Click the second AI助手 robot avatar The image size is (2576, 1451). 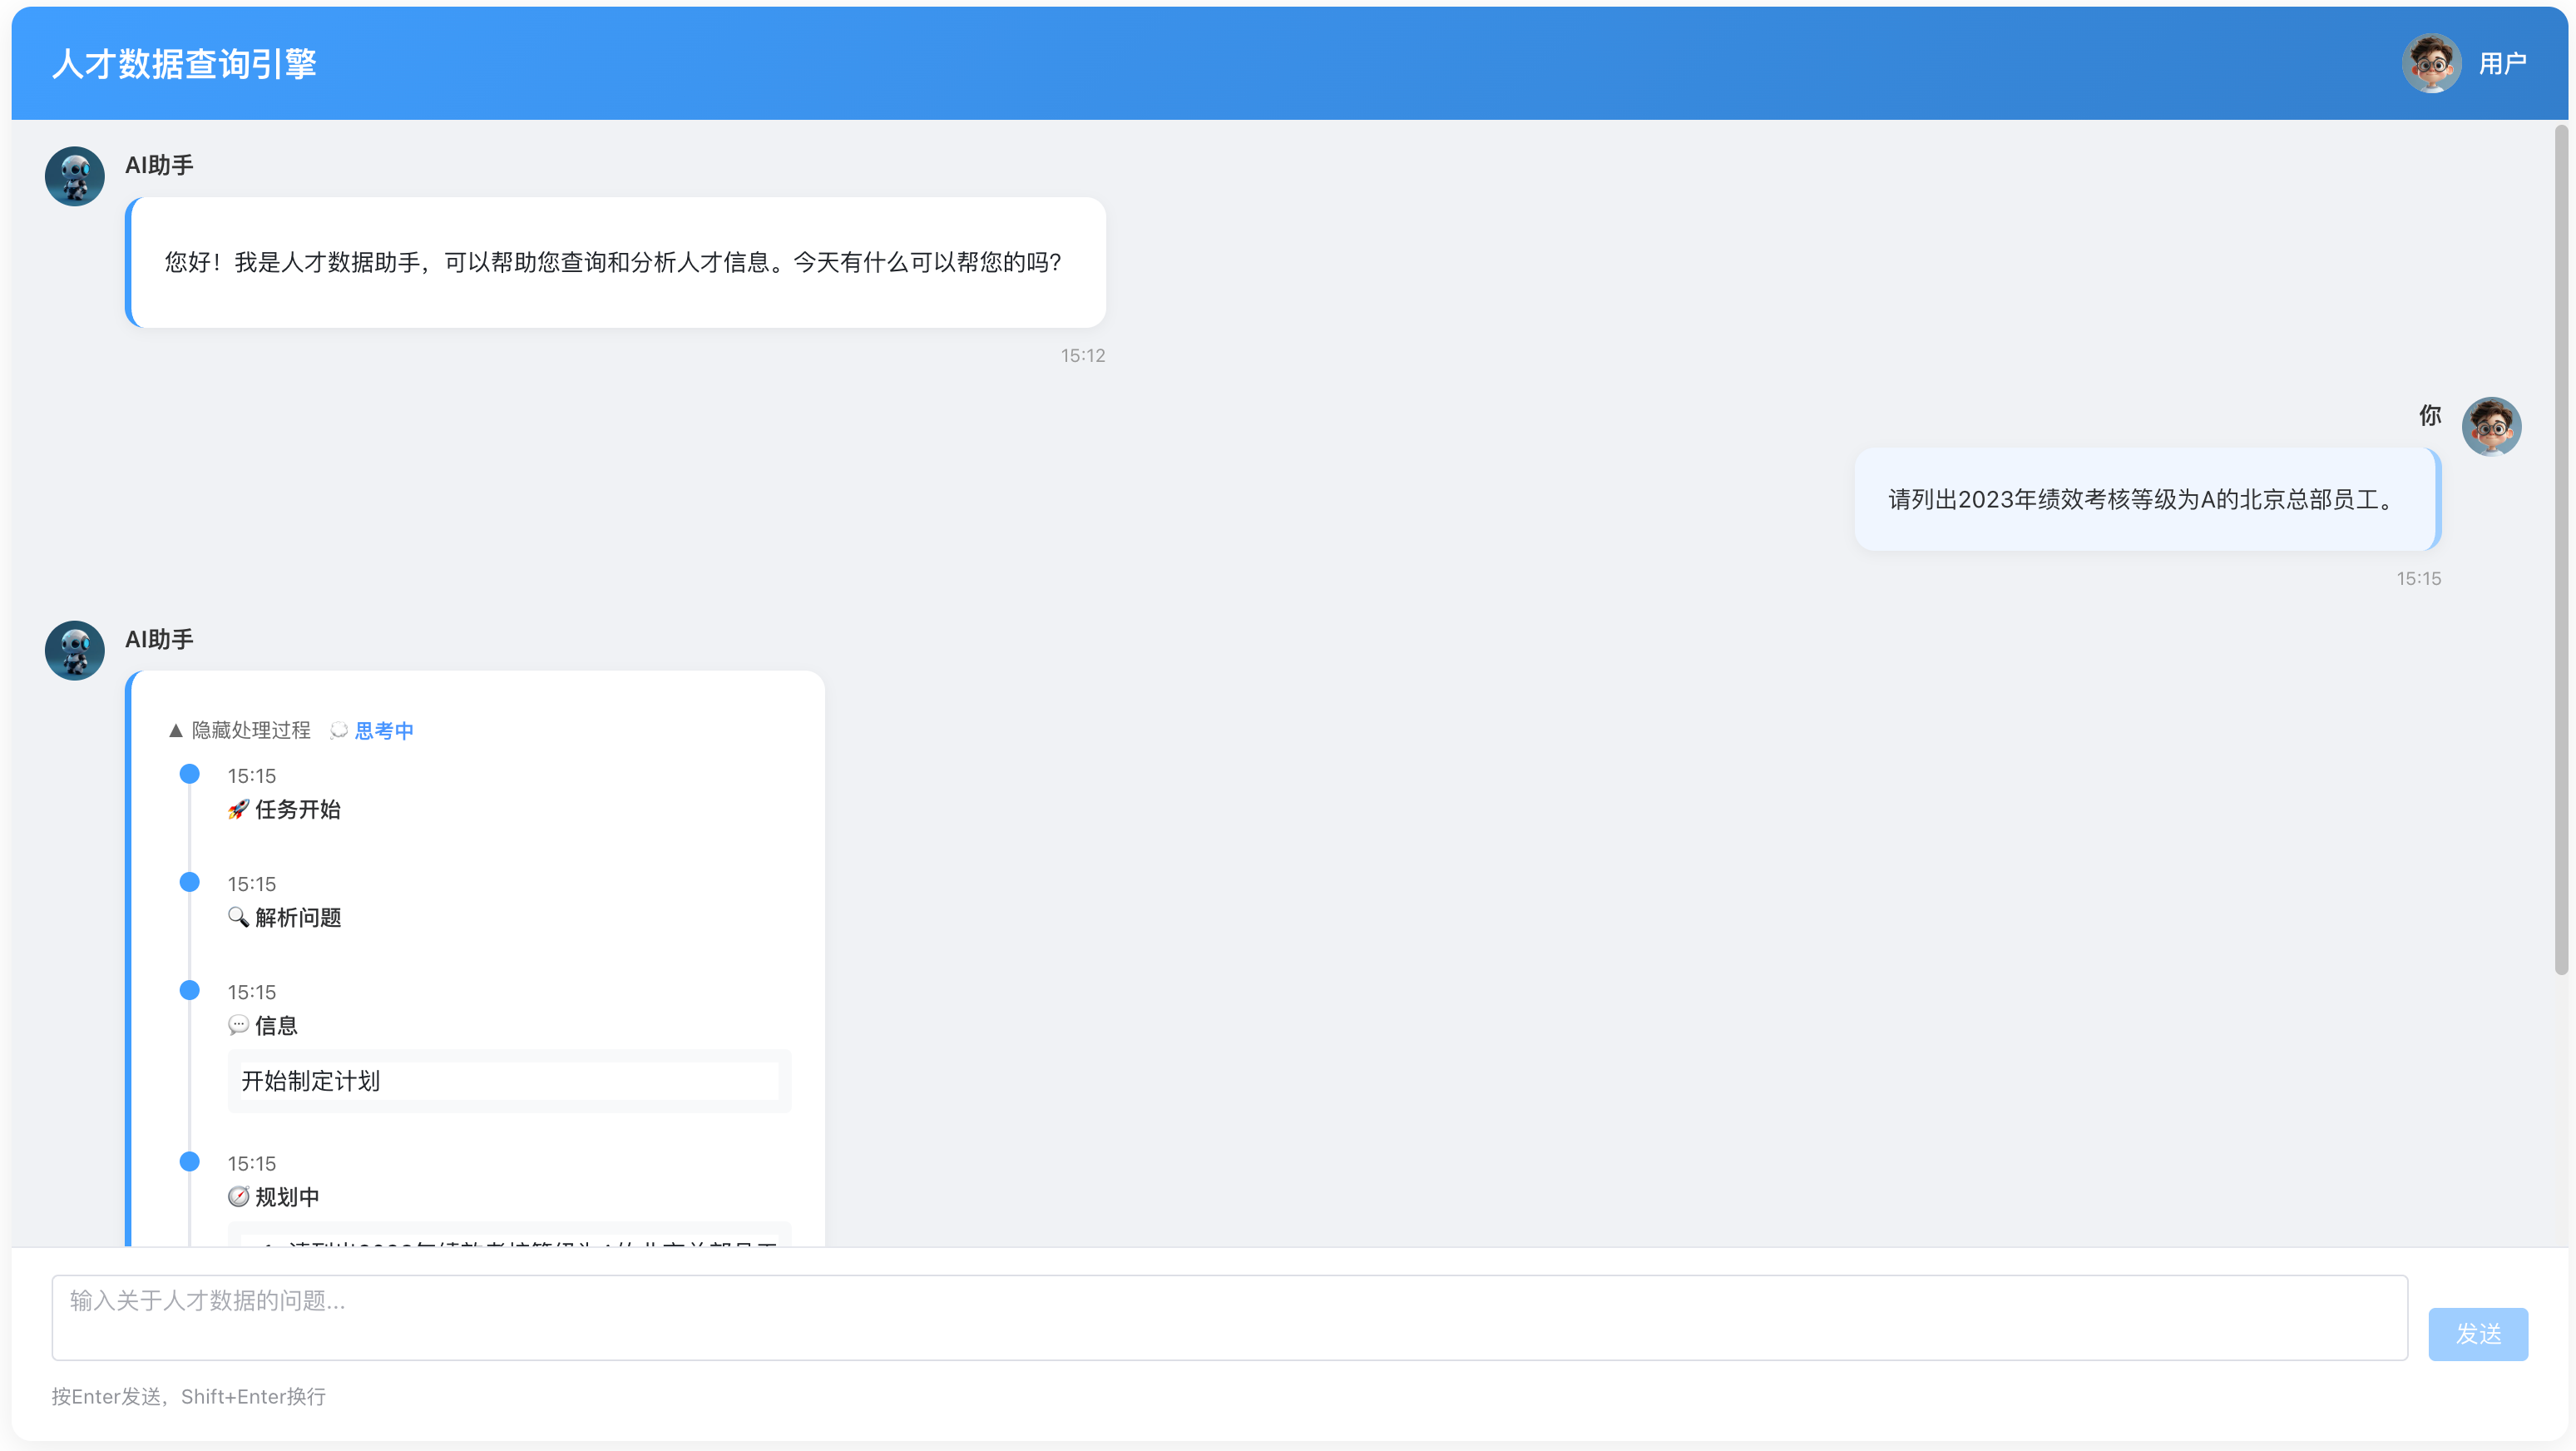pyautogui.click(x=74, y=650)
